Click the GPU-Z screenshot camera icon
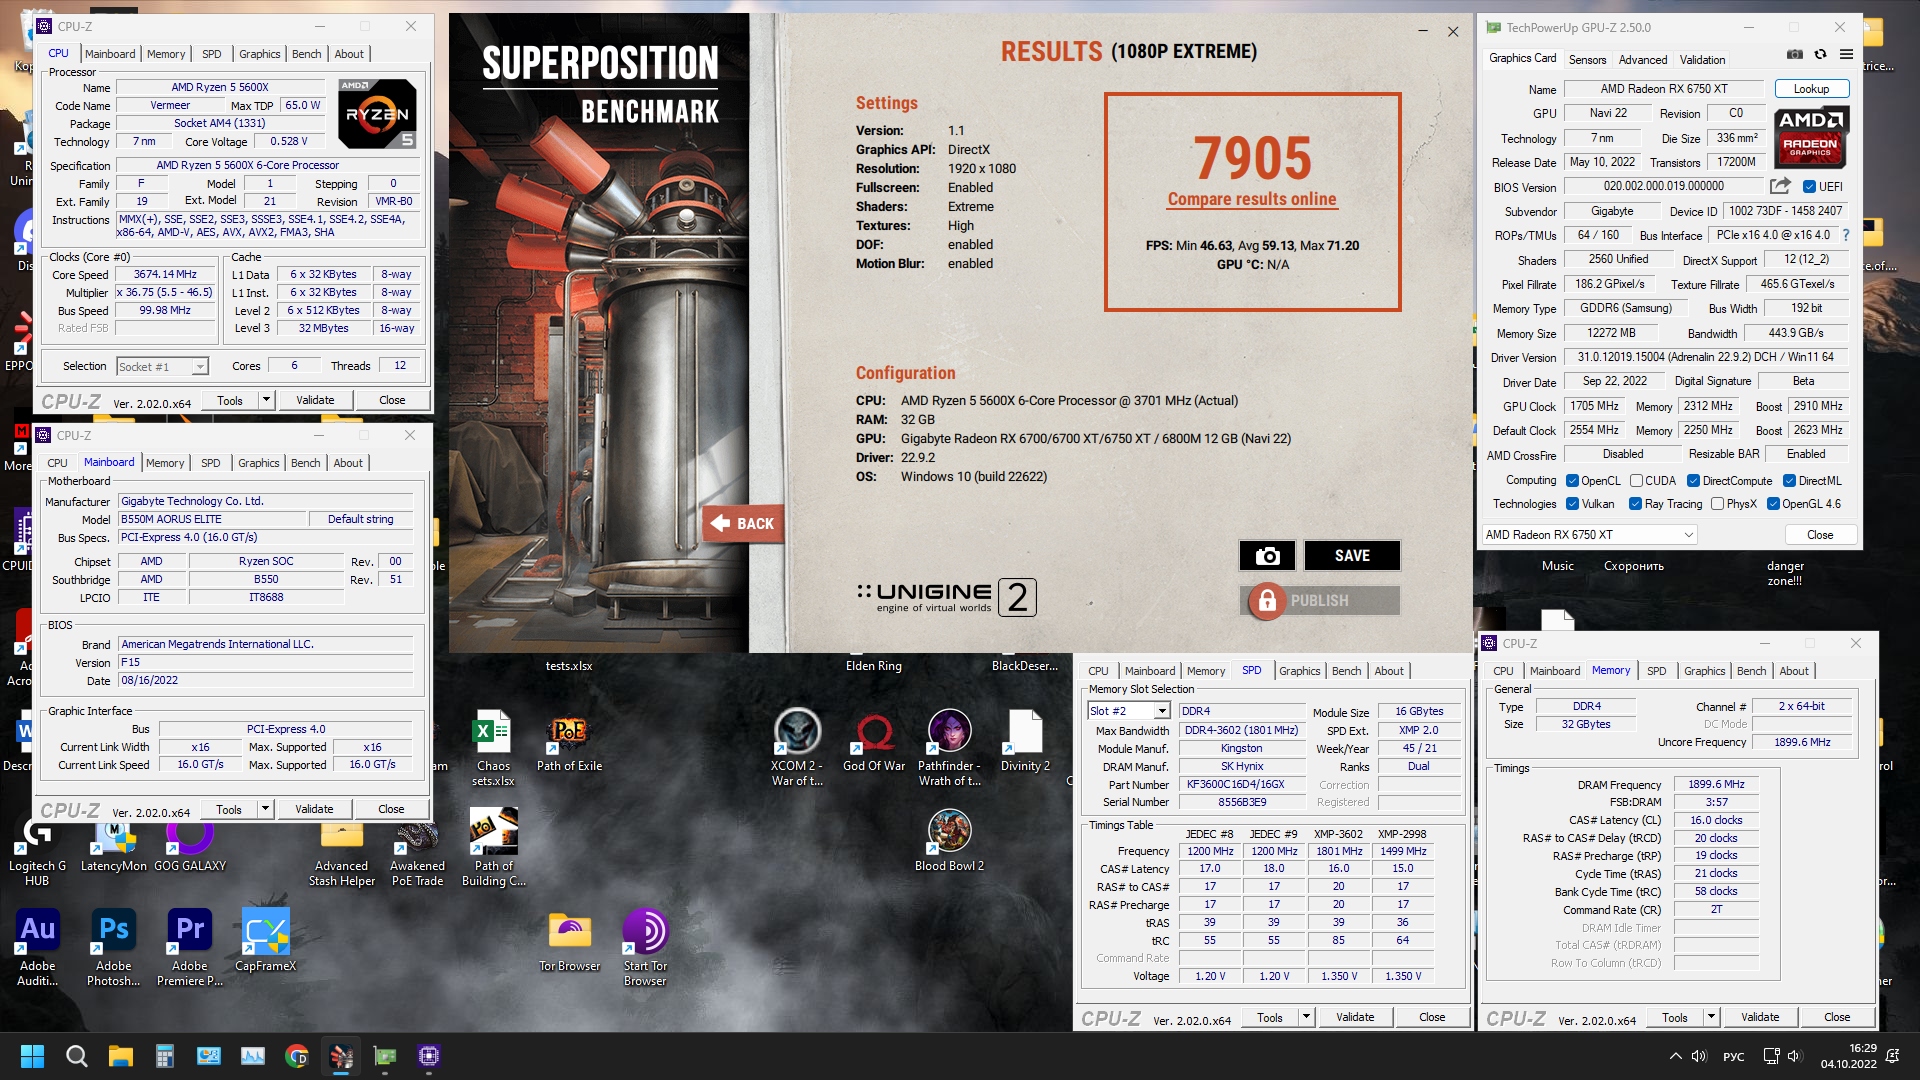Image resolution: width=1920 pixels, height=1080 pixels. (x=1795, y=54)
